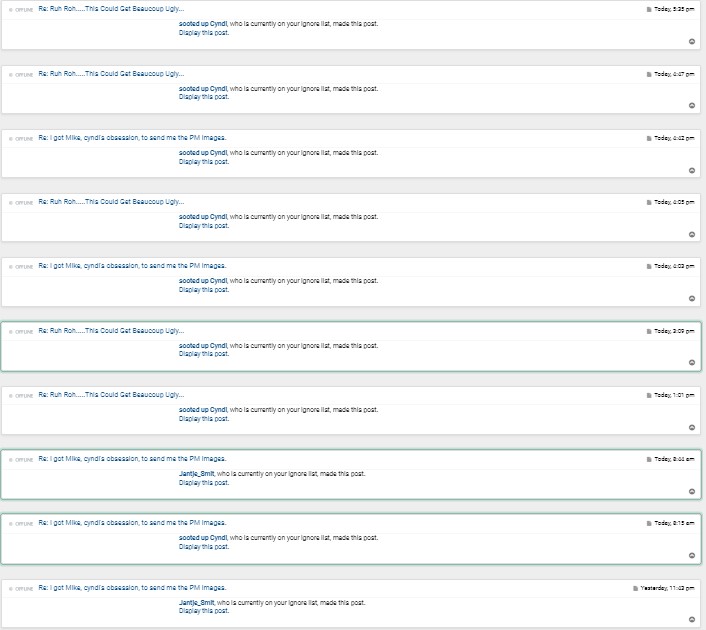Display the ignored post from 5:35 pm

(204, 33)
